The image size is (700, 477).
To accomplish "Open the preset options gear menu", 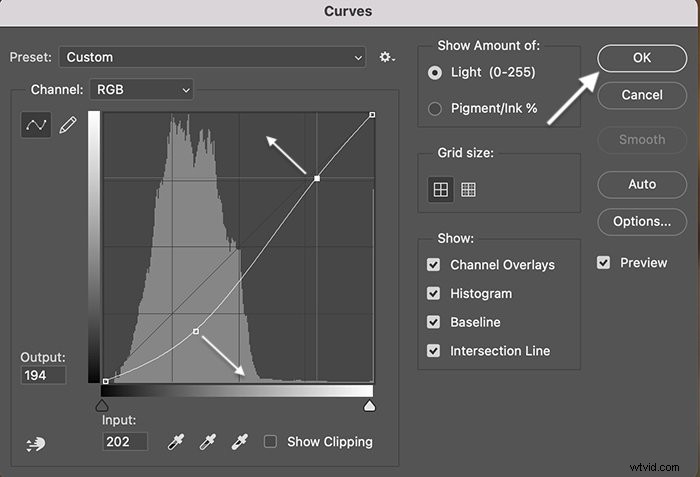I will (x=387, y=57).
